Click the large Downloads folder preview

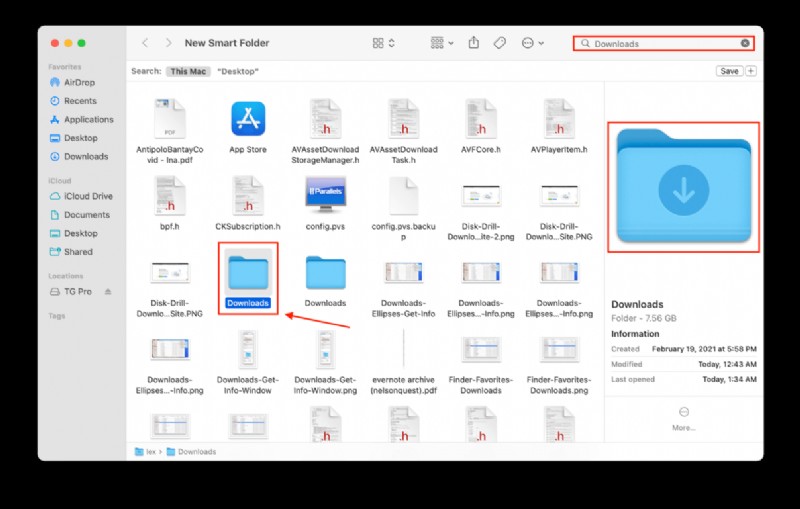[684, 187]
